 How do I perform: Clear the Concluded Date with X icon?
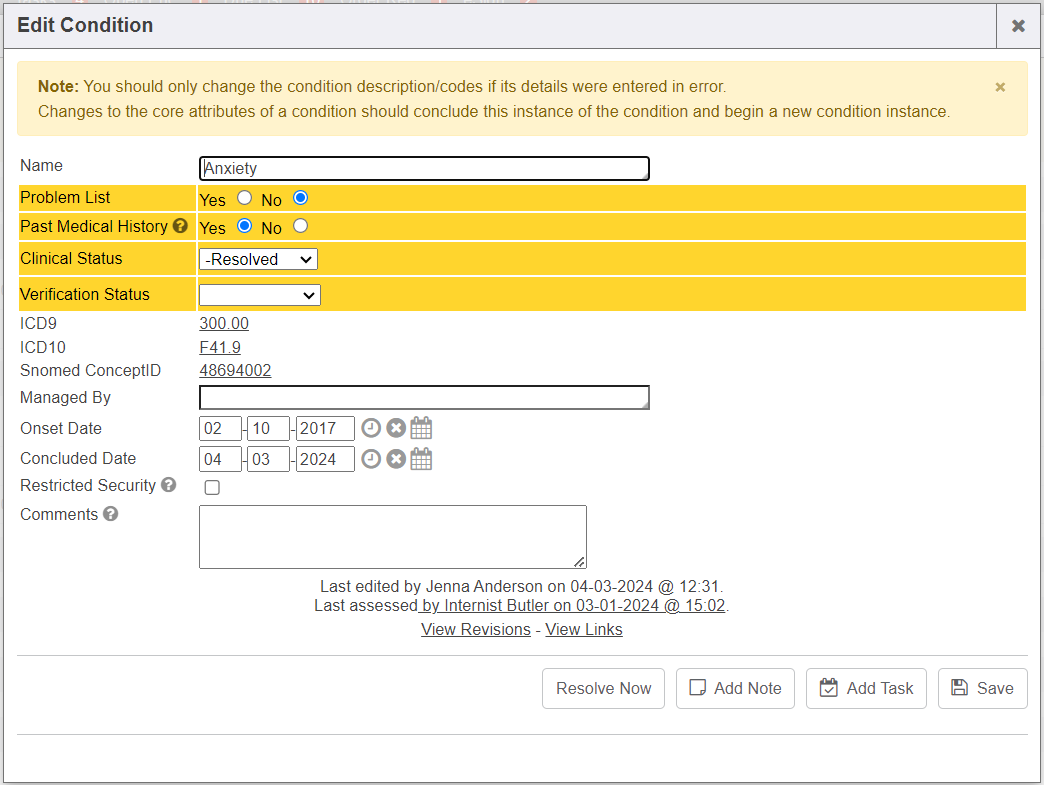(396, 459)
